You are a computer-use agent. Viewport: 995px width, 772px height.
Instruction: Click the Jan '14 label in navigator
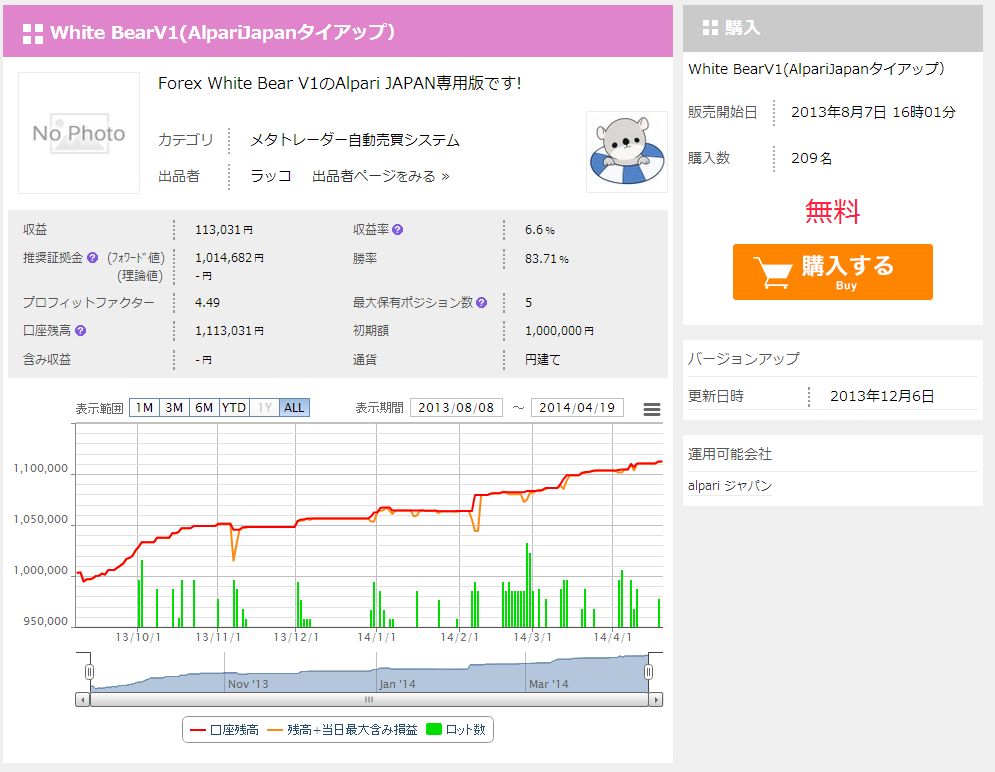tap(397, 684)
